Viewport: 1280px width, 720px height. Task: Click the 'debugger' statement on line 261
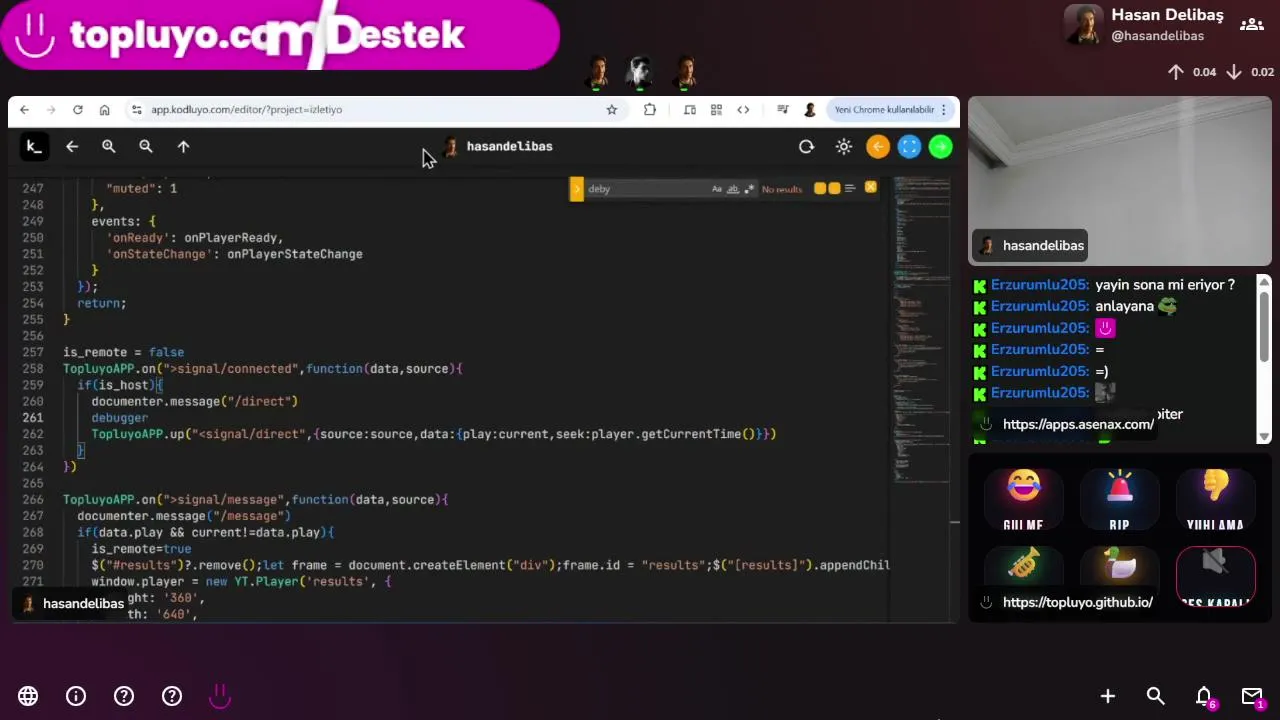[119, 418]
